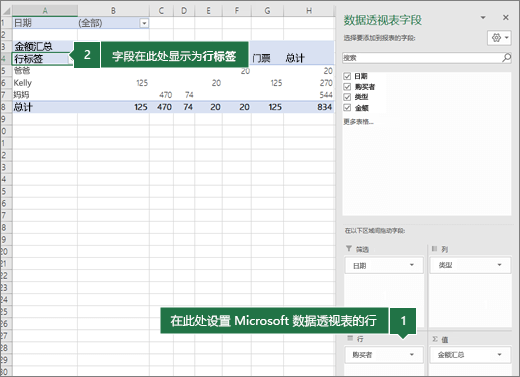Image resolution: width=520 pixels, height=377 pixels.
Task: Click the columns icon beside 列
Action: pyautogui.click(x=434, y=249)
